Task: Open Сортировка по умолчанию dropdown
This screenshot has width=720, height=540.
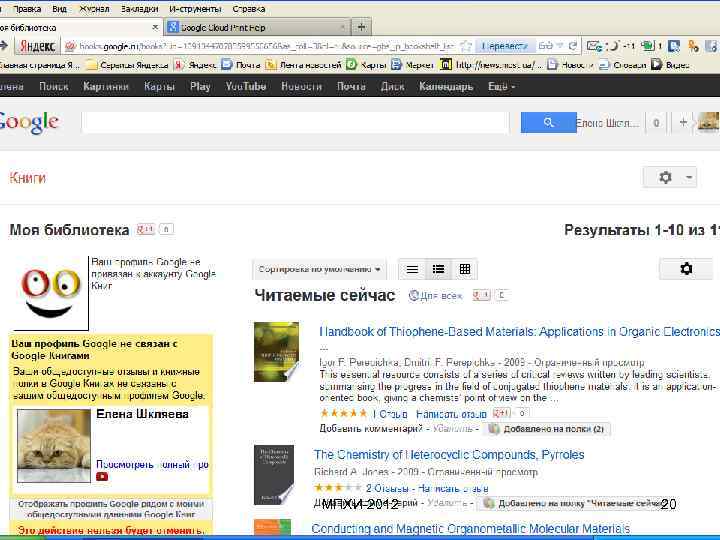Action: click(x=319, y=269)
